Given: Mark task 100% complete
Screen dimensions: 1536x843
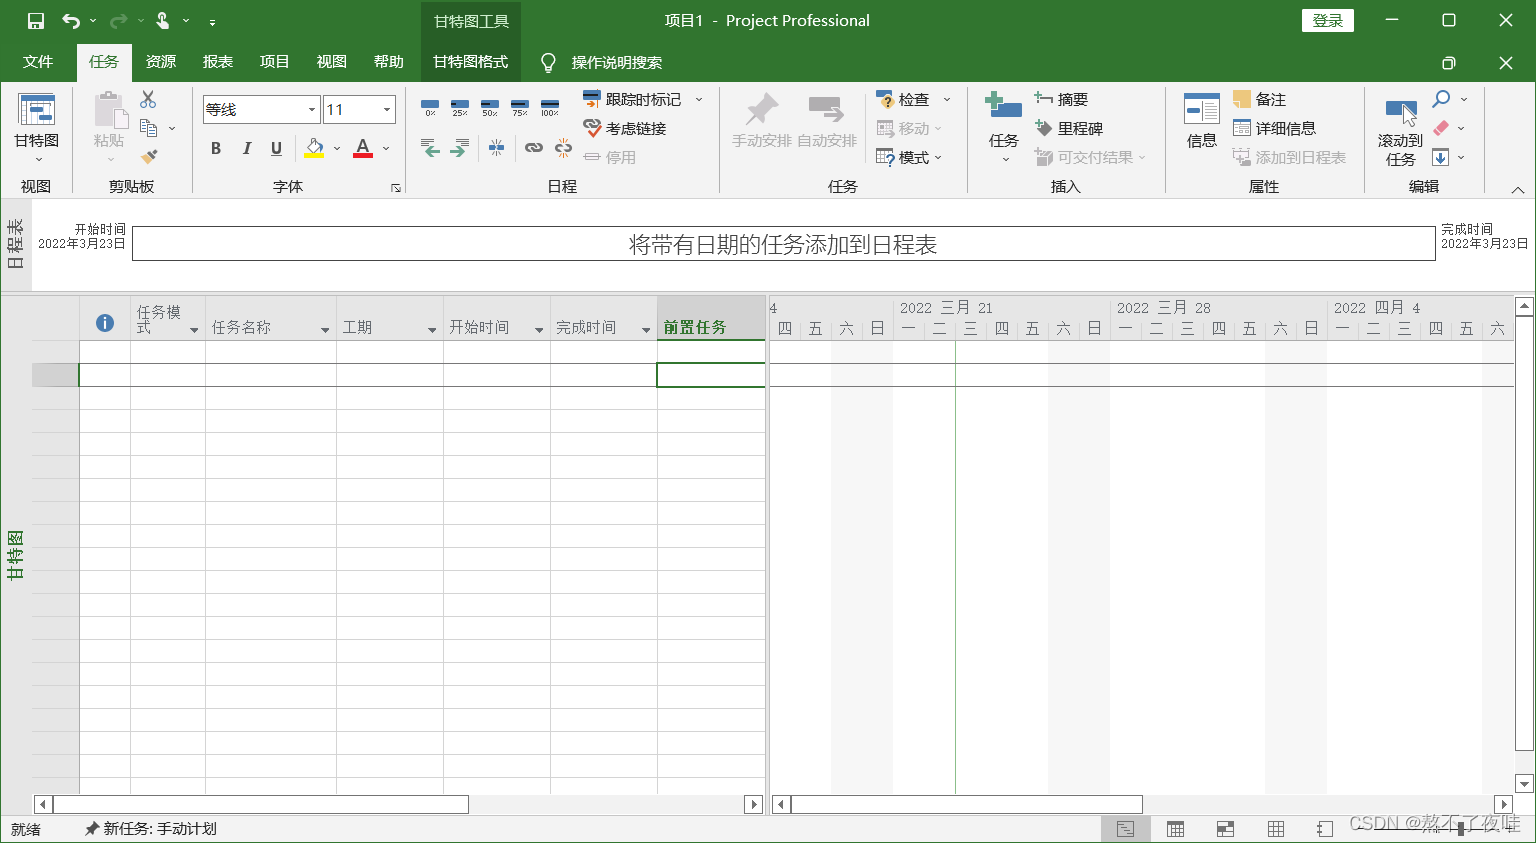Looking at the screenshot, I should [x=550, y=108].
